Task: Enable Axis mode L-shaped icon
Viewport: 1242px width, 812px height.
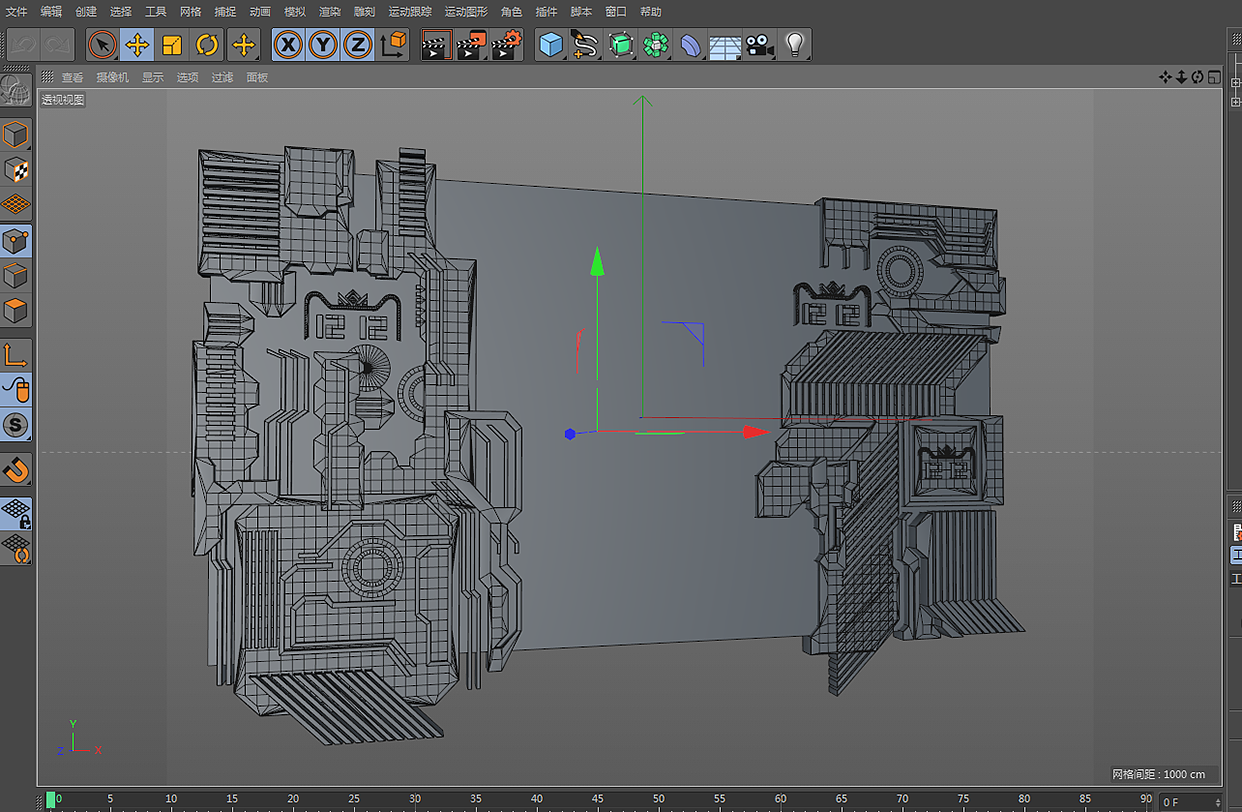Action: [16, 355]
